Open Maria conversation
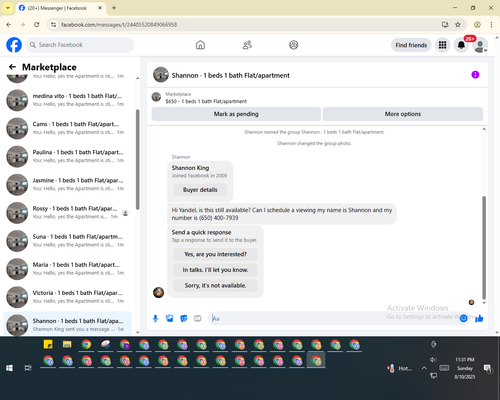The image size is (500, 400). coord(67,269)
